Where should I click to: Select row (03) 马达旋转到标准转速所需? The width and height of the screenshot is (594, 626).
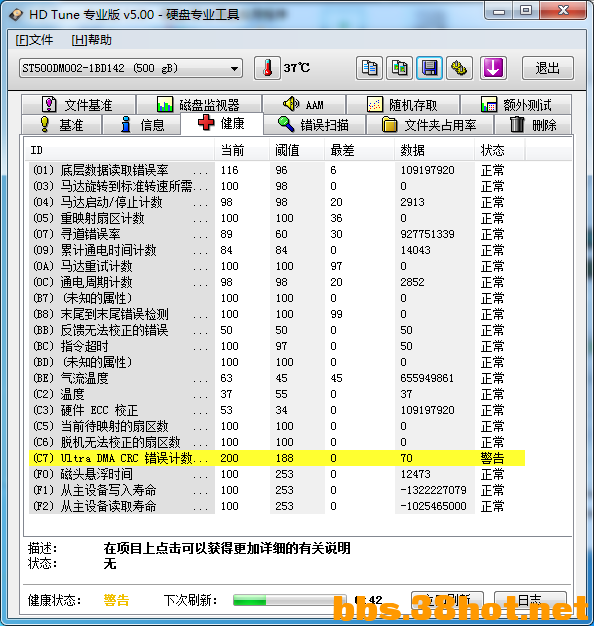tap(277, 186)
